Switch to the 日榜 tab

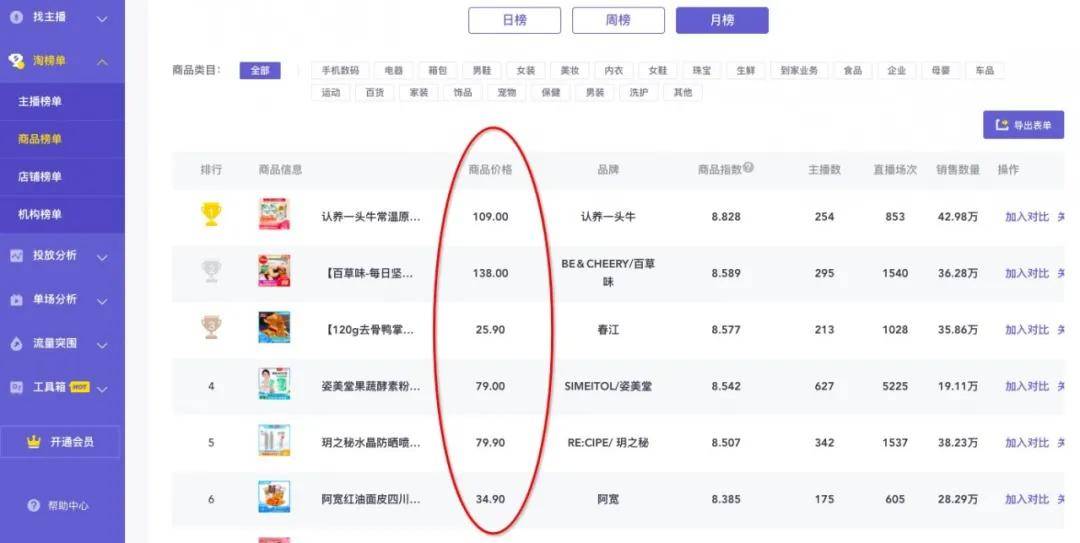[515, 20]
